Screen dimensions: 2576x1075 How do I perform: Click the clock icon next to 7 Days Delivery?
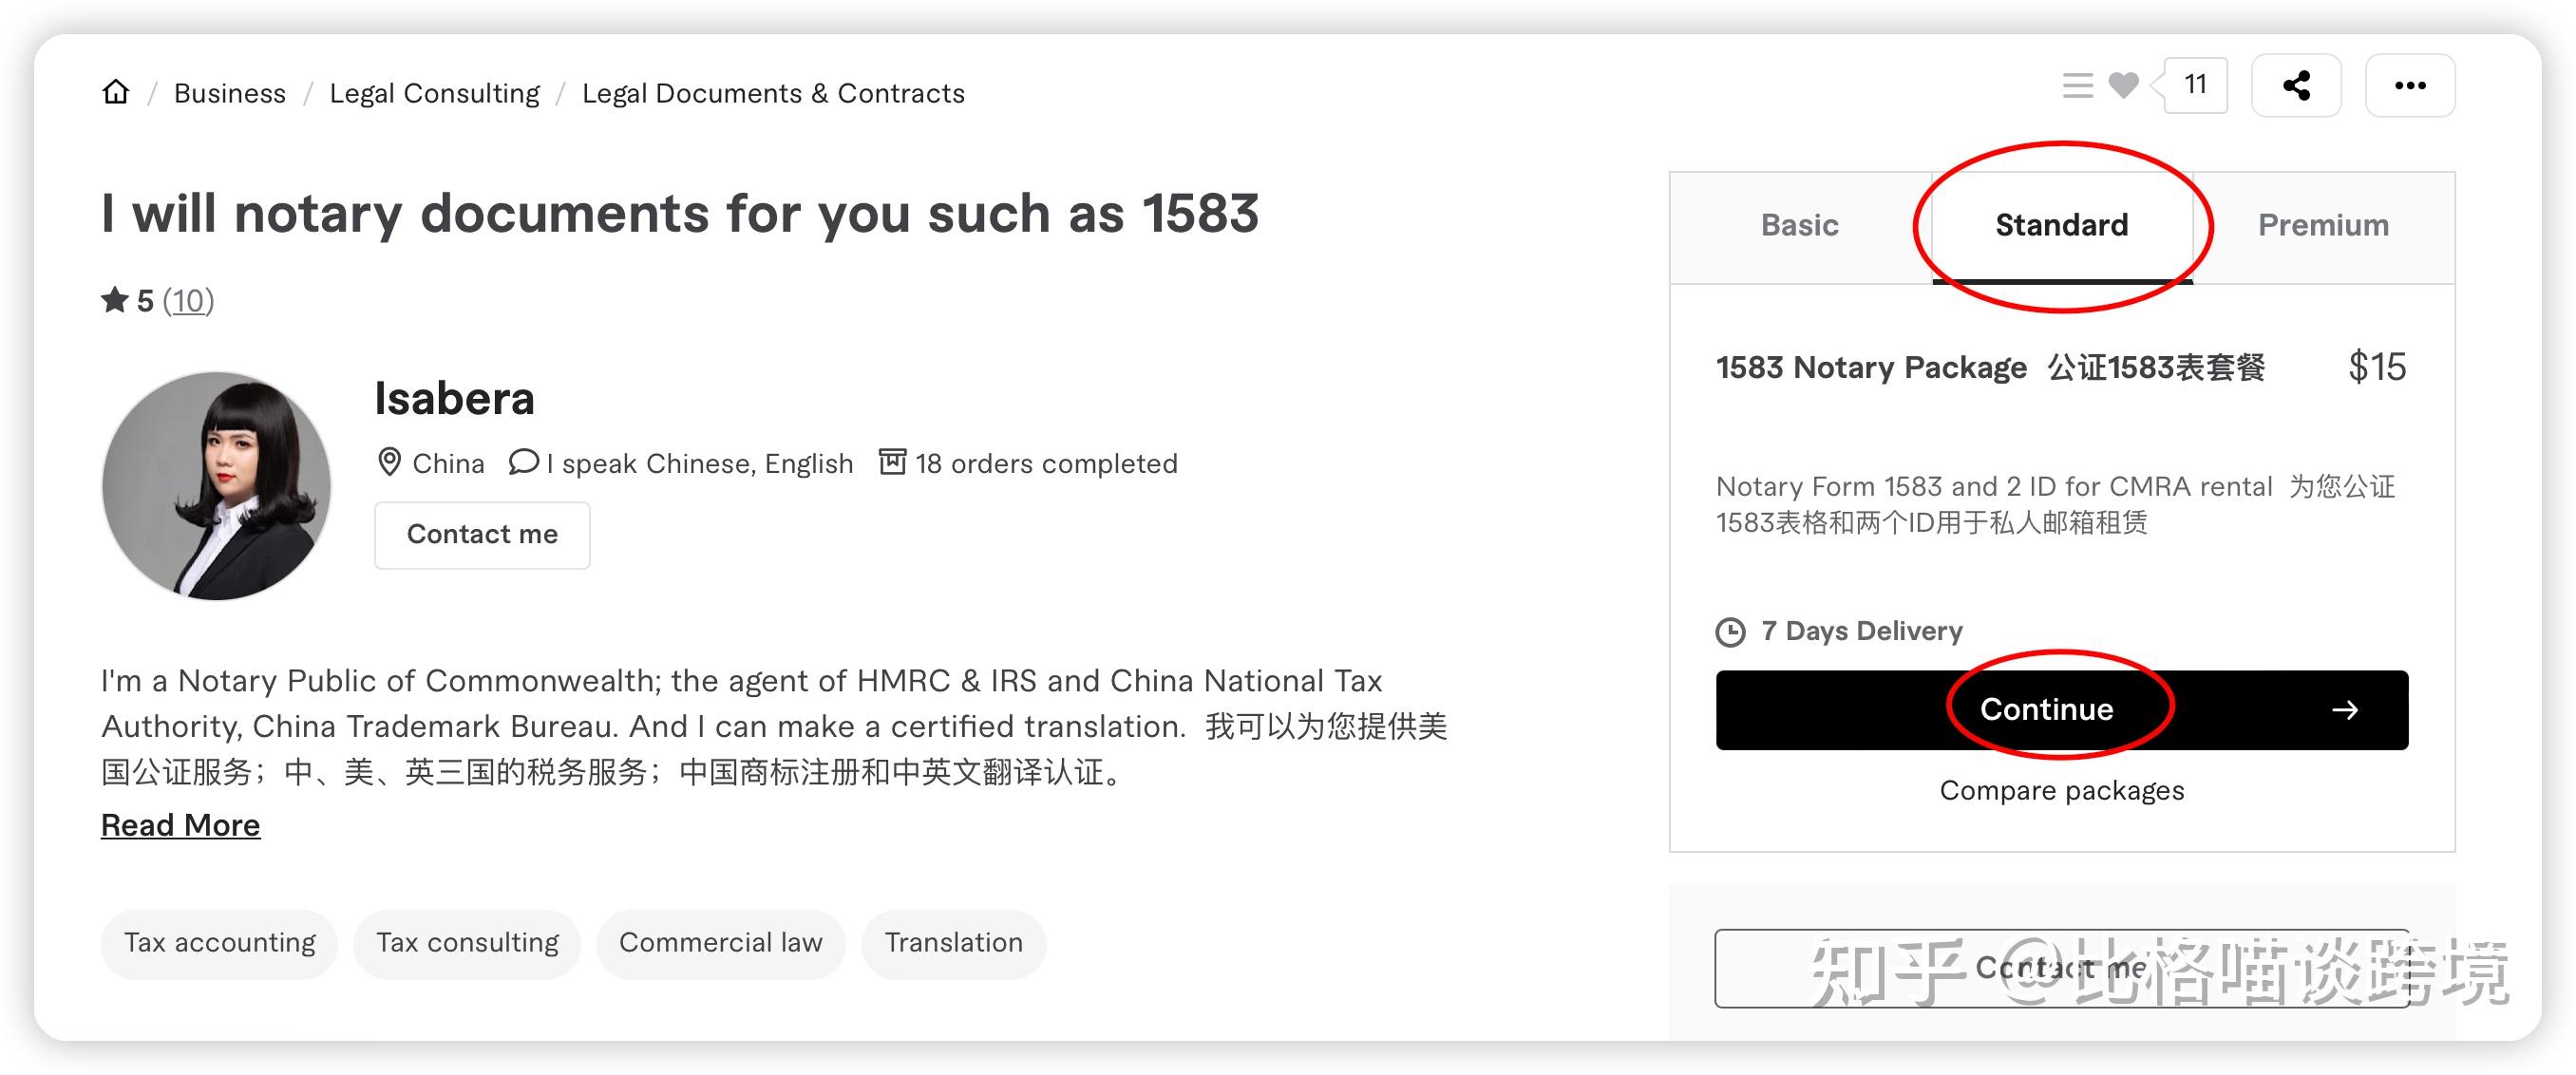pos(1731,630)
